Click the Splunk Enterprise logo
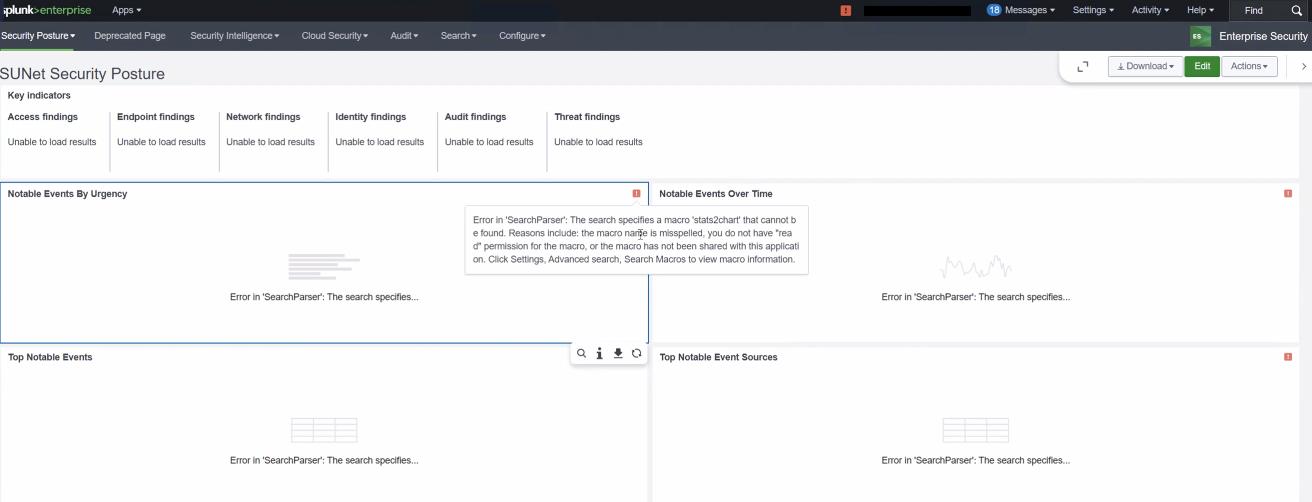 [x=47, y=10]
